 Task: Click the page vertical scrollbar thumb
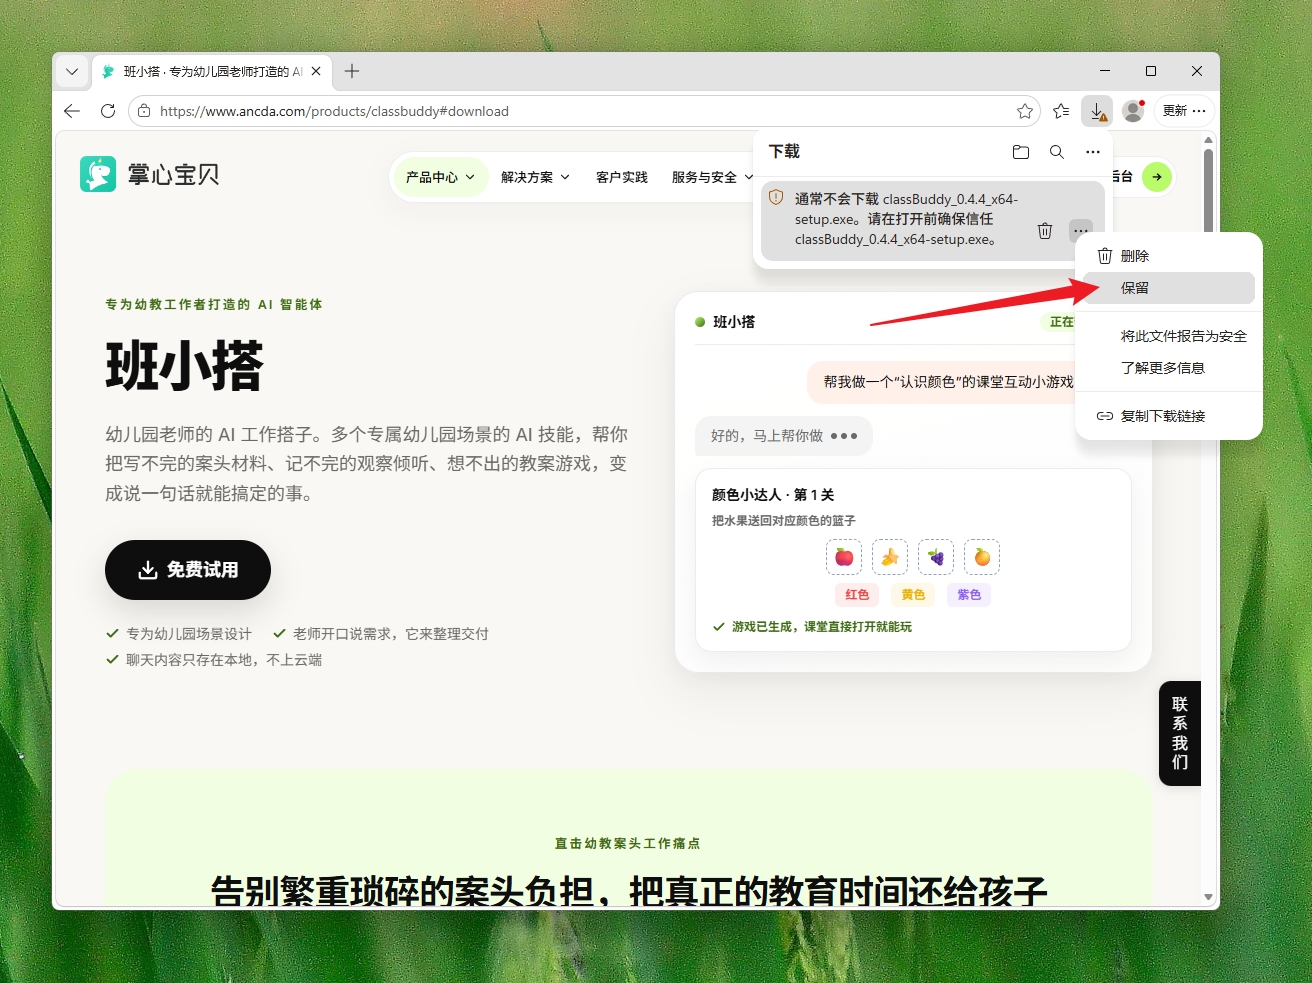click(1208, 190)
